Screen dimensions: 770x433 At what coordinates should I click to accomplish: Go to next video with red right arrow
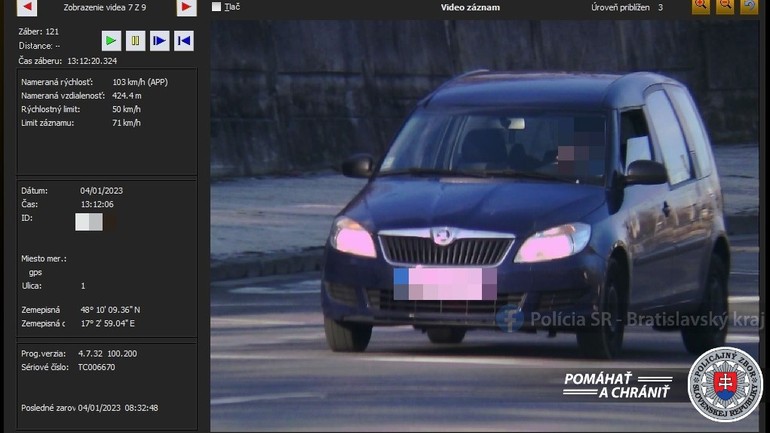pos(186,8)
